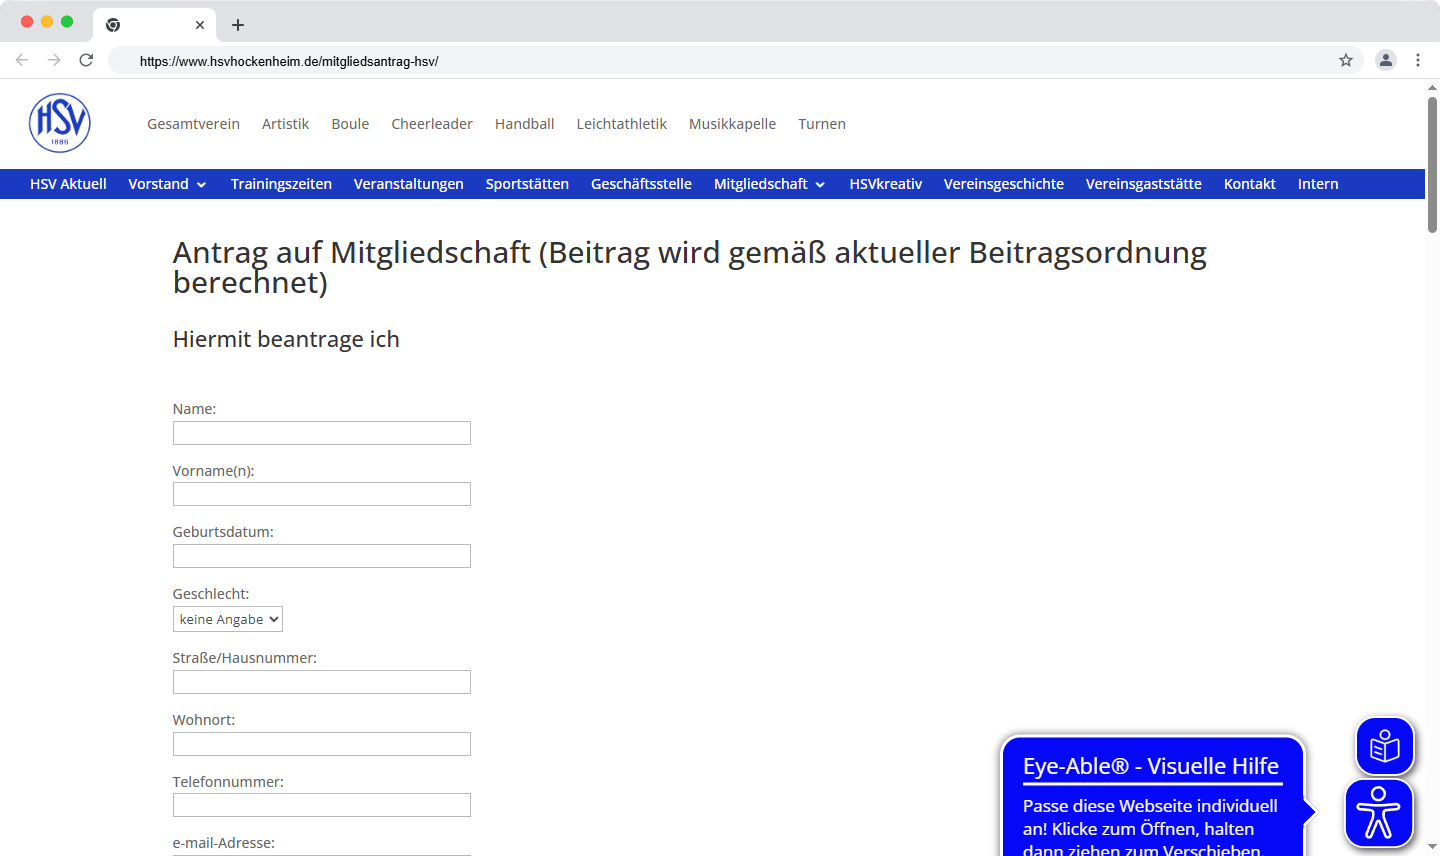Bookmark this page with the star
The width and height of the screenshot is (1440, 856).
pos(1345,60)
